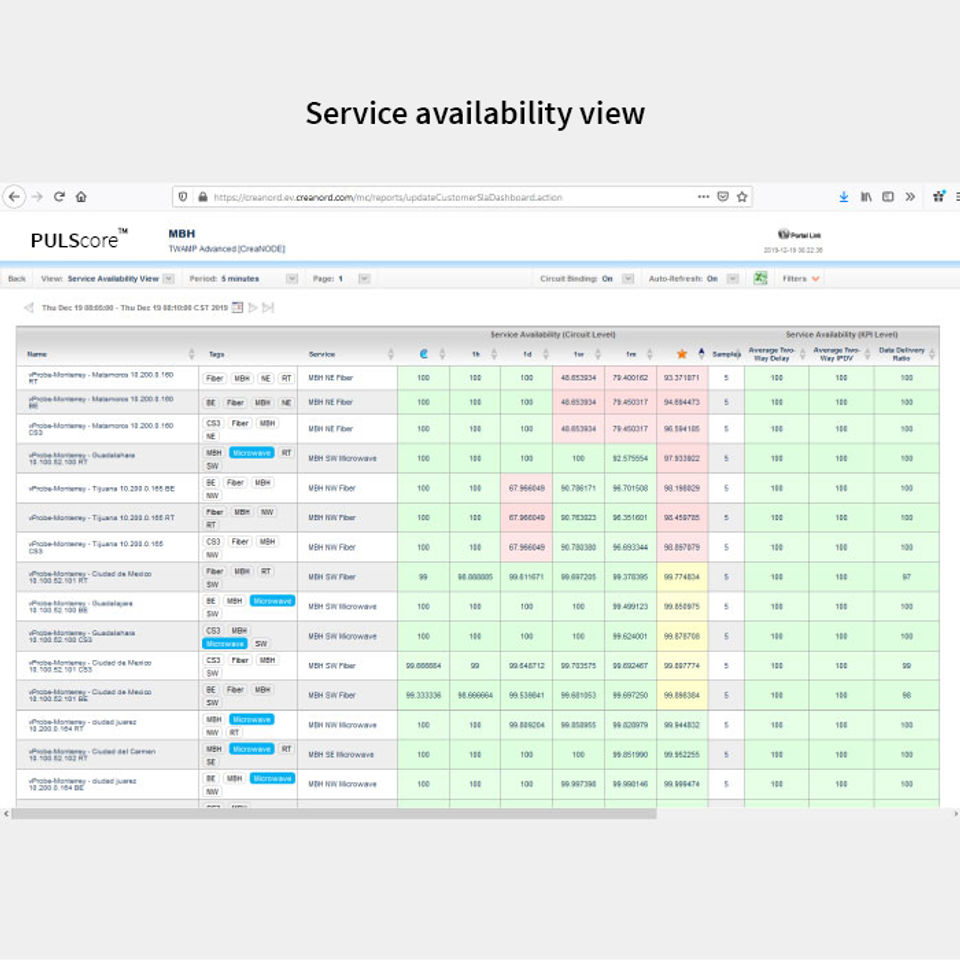Click the MBH SE Microwave service cell
Screen dimensions: 960x960
point(341,754)
